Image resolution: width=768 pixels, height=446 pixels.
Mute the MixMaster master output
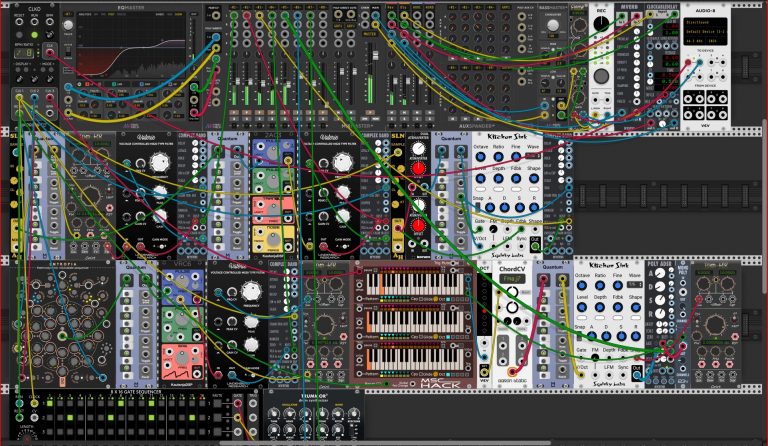coord(370,112)
